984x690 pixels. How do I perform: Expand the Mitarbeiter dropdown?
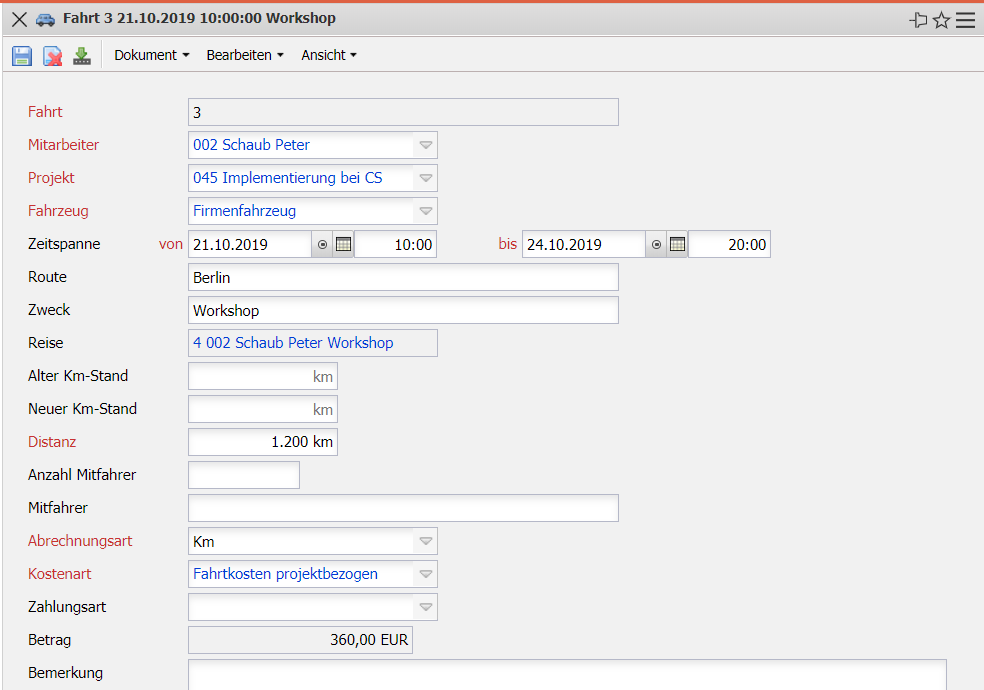426,145
